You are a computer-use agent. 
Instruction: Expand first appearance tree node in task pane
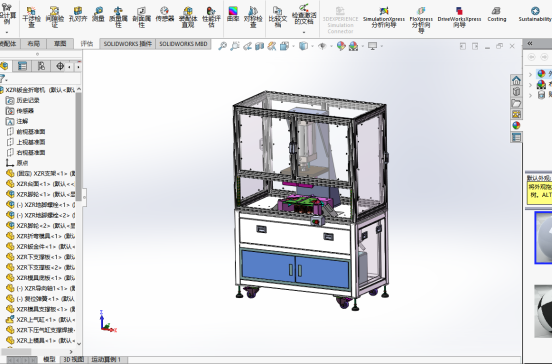point(531,74)
